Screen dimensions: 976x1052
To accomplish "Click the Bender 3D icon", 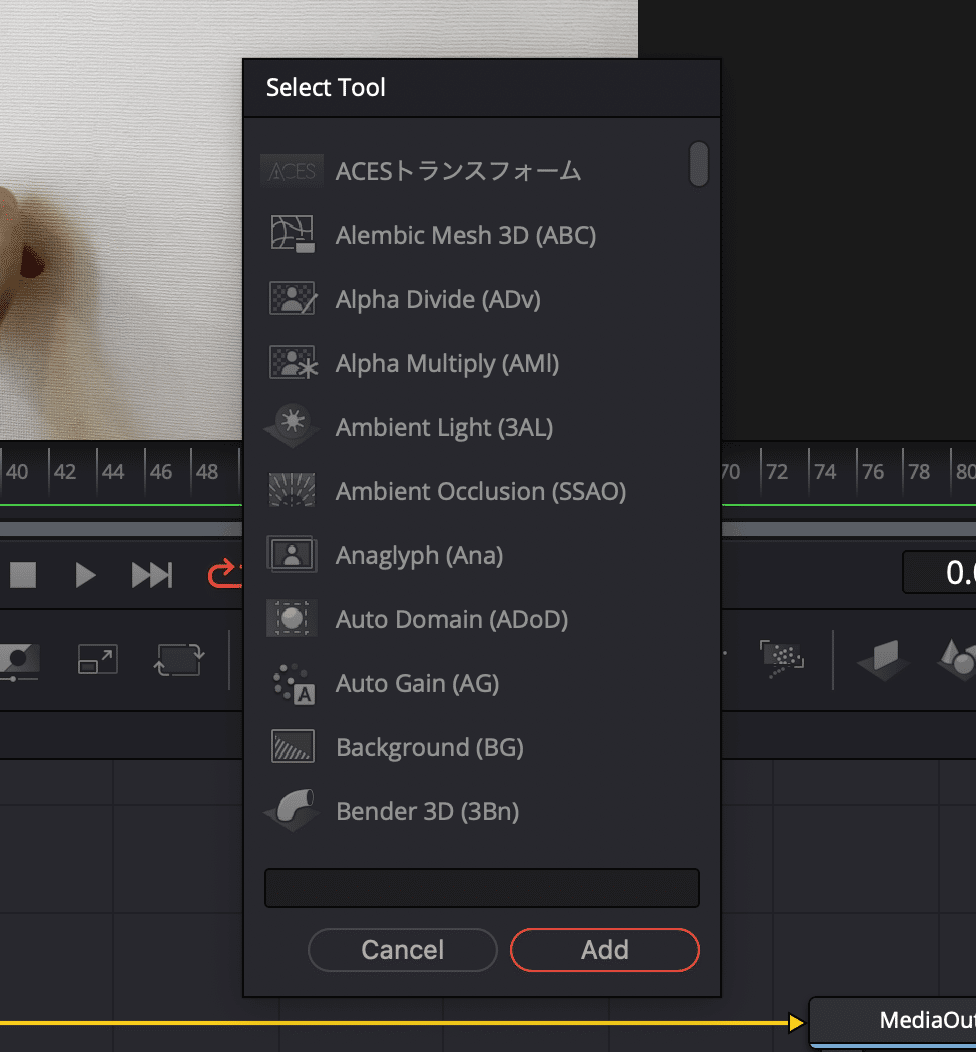I will 292,810.
